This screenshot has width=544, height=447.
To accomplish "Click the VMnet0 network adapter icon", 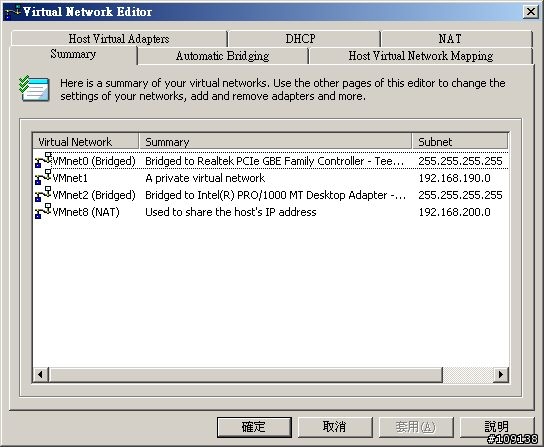I will [x=43, y=160].
